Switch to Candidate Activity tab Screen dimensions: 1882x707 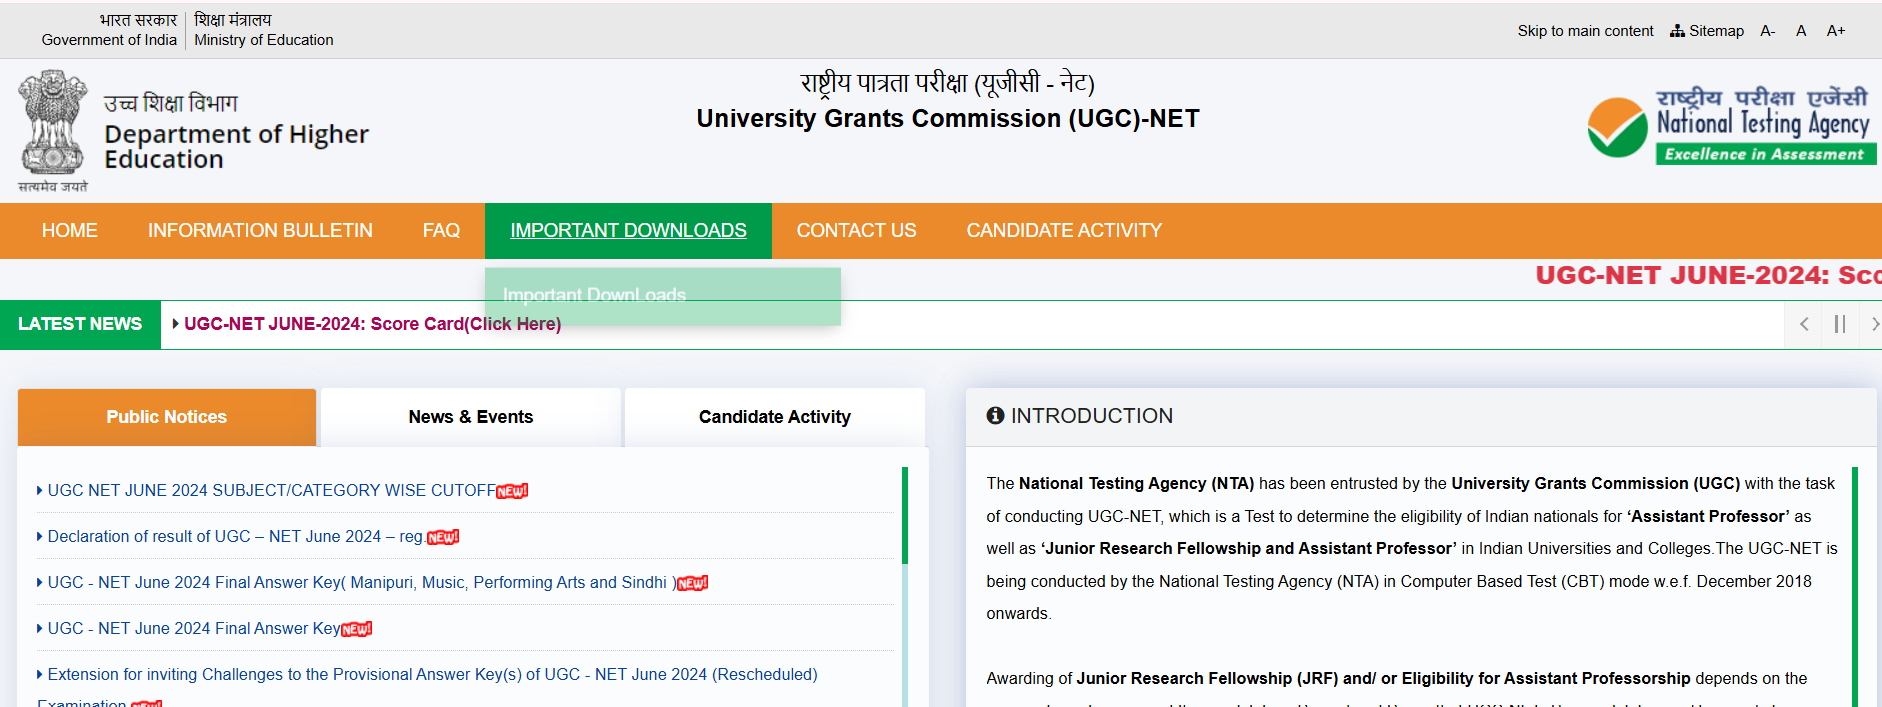[x=775, y=417]
